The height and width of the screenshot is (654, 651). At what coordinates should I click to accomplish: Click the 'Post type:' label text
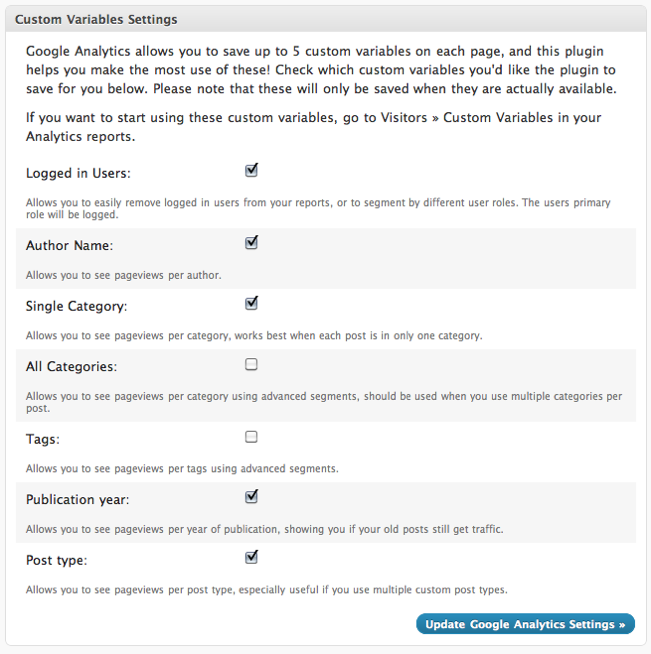pos(56,560)
